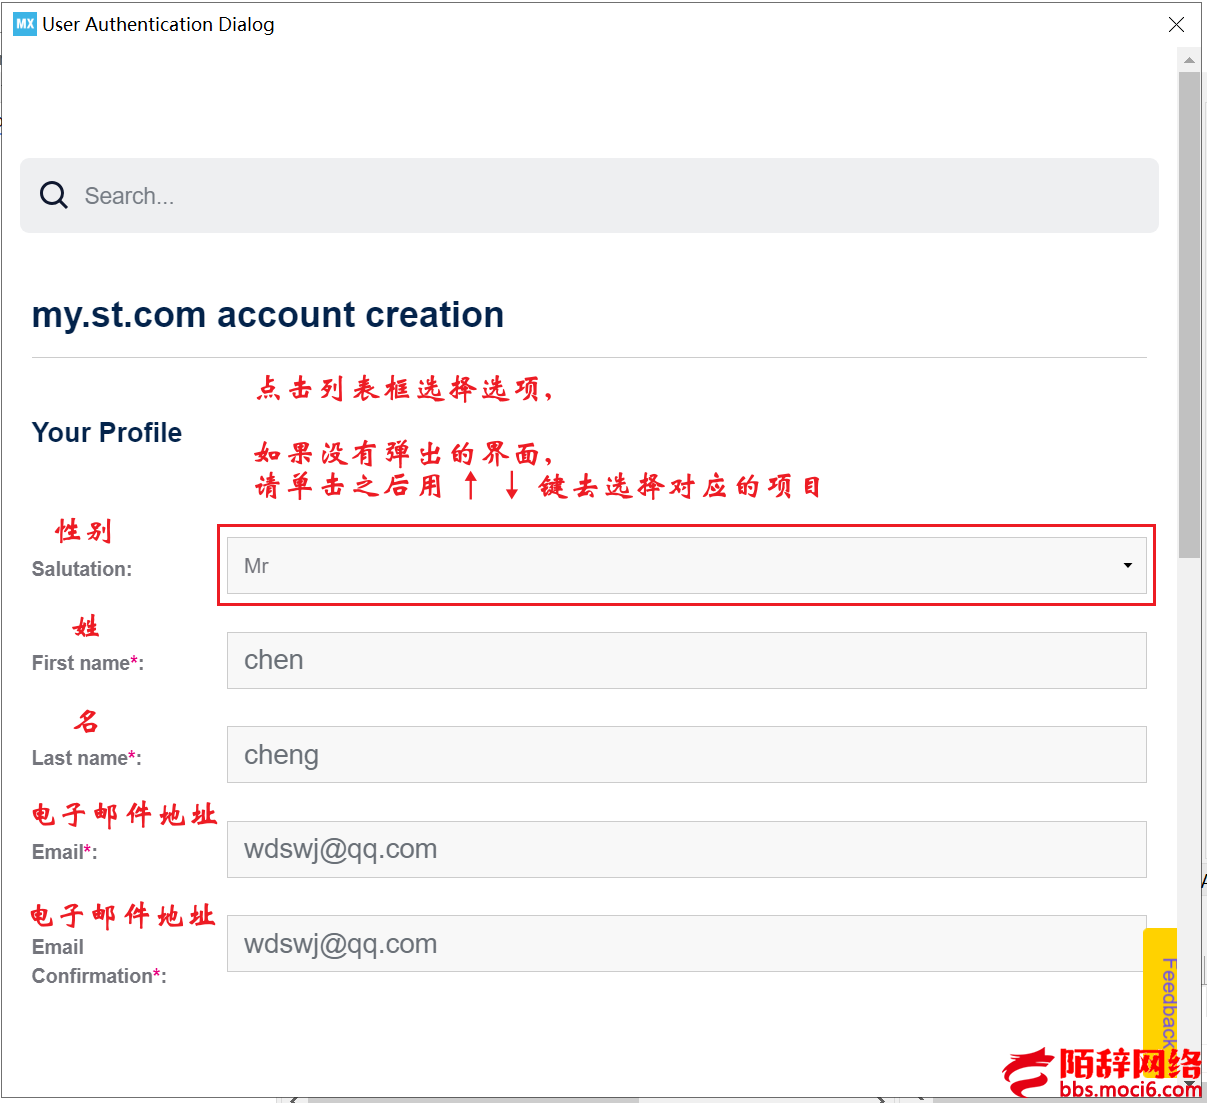The height and width of the screenshot is (1103, 1207).
Task: Click the Your Profile section heading
Action: pos(107,433)
